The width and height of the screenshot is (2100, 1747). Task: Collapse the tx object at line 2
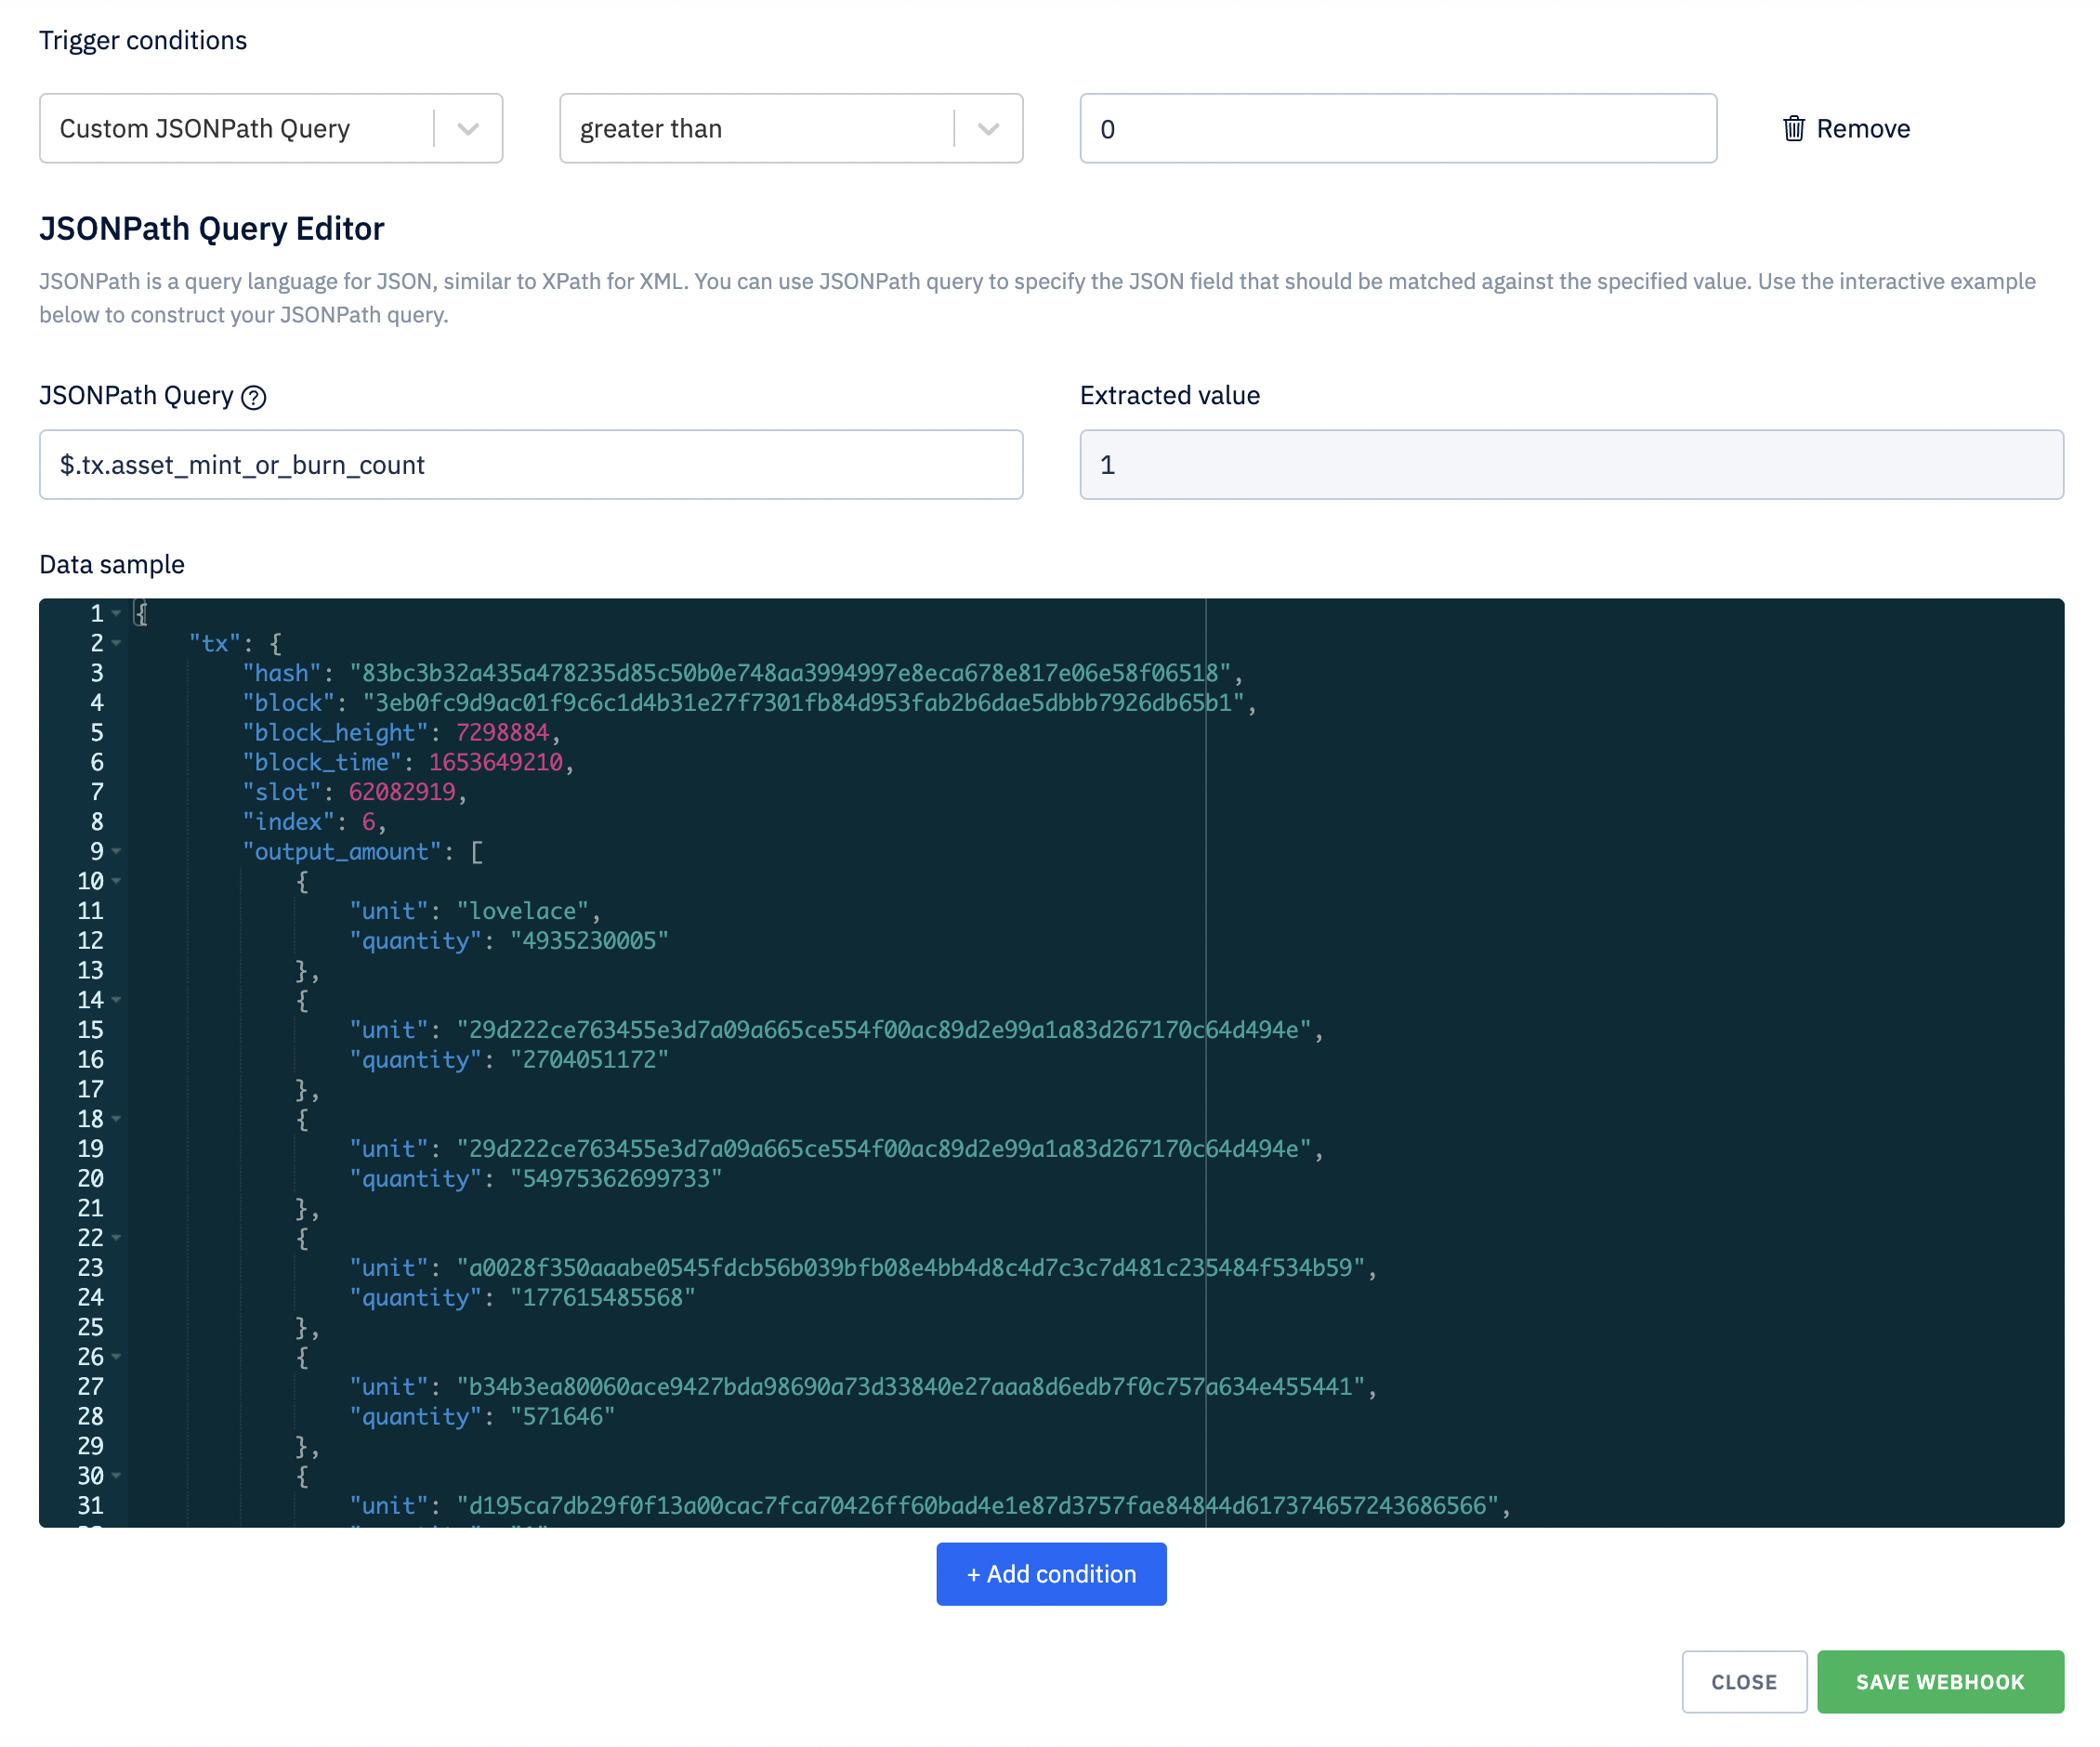[117, 643]
